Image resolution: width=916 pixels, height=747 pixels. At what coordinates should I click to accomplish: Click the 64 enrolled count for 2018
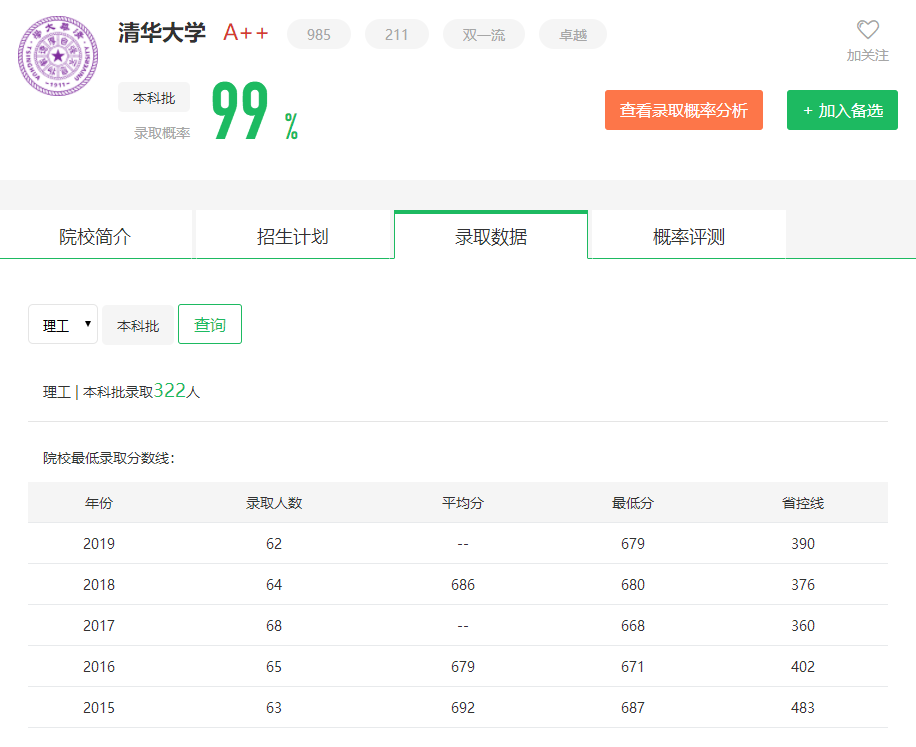pyautogui.click(x=274, y=585)
